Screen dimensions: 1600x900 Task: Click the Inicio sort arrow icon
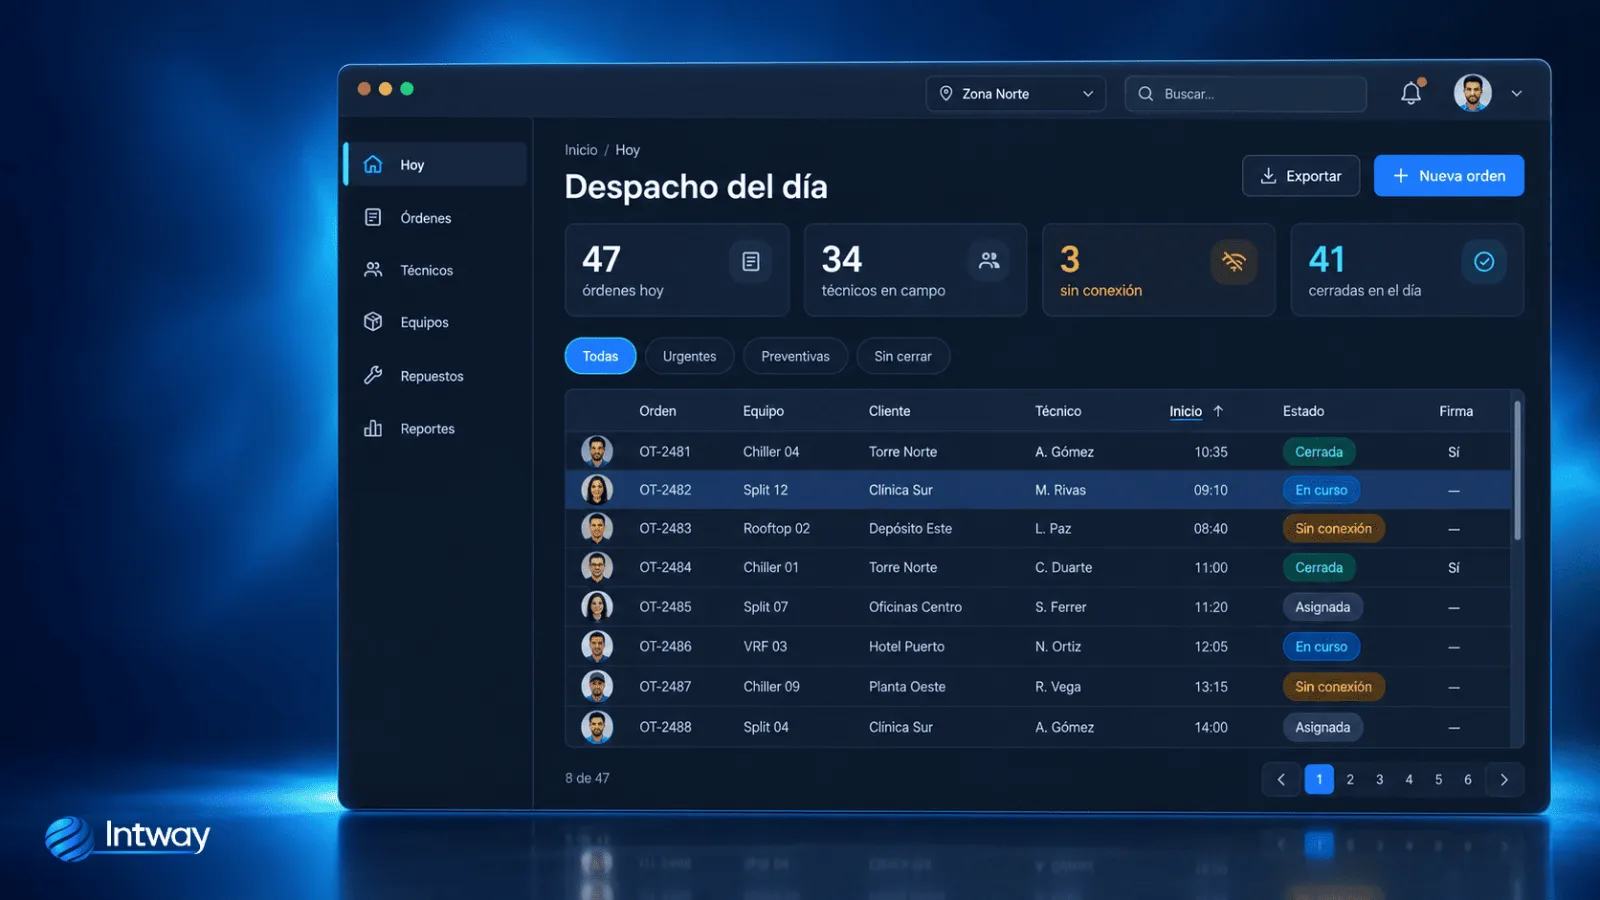[1218, 411]
